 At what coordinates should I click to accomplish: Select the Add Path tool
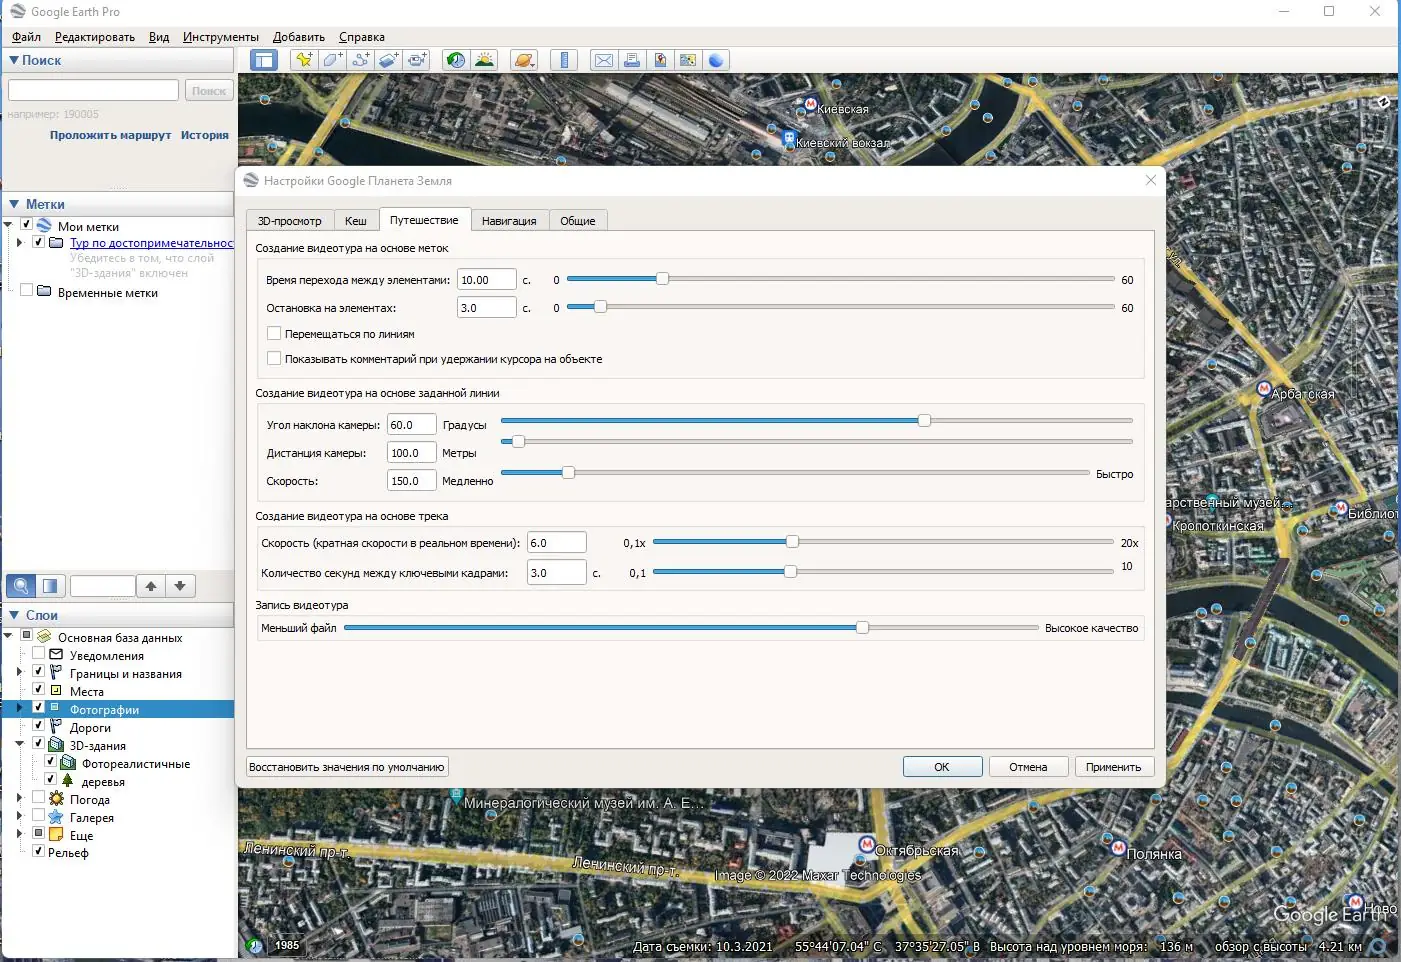pos(360,60)
